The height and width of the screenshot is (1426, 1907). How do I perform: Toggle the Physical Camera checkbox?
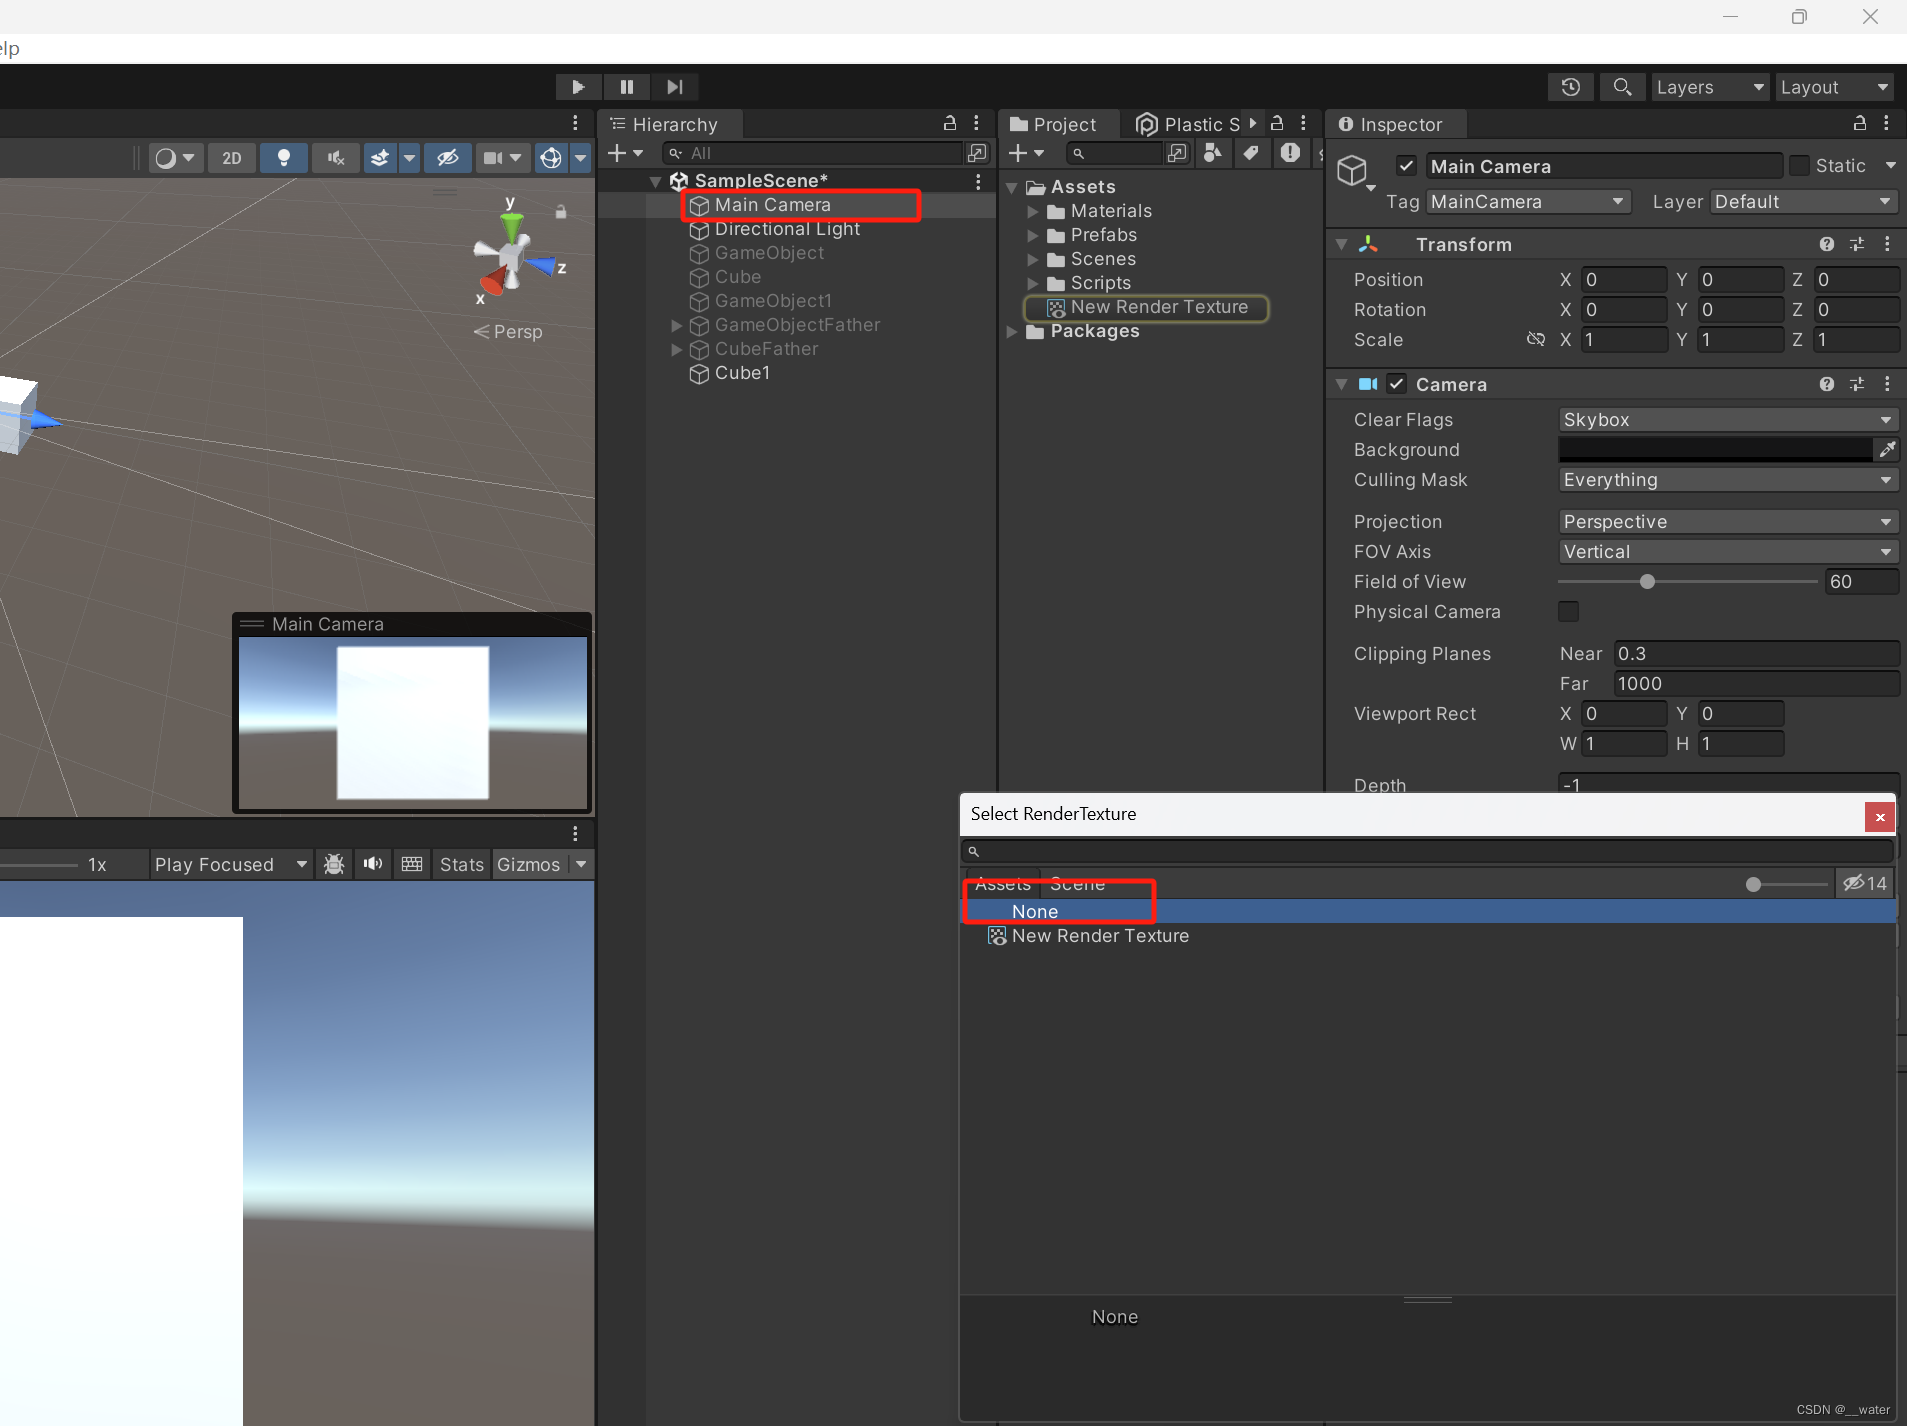1568,612
